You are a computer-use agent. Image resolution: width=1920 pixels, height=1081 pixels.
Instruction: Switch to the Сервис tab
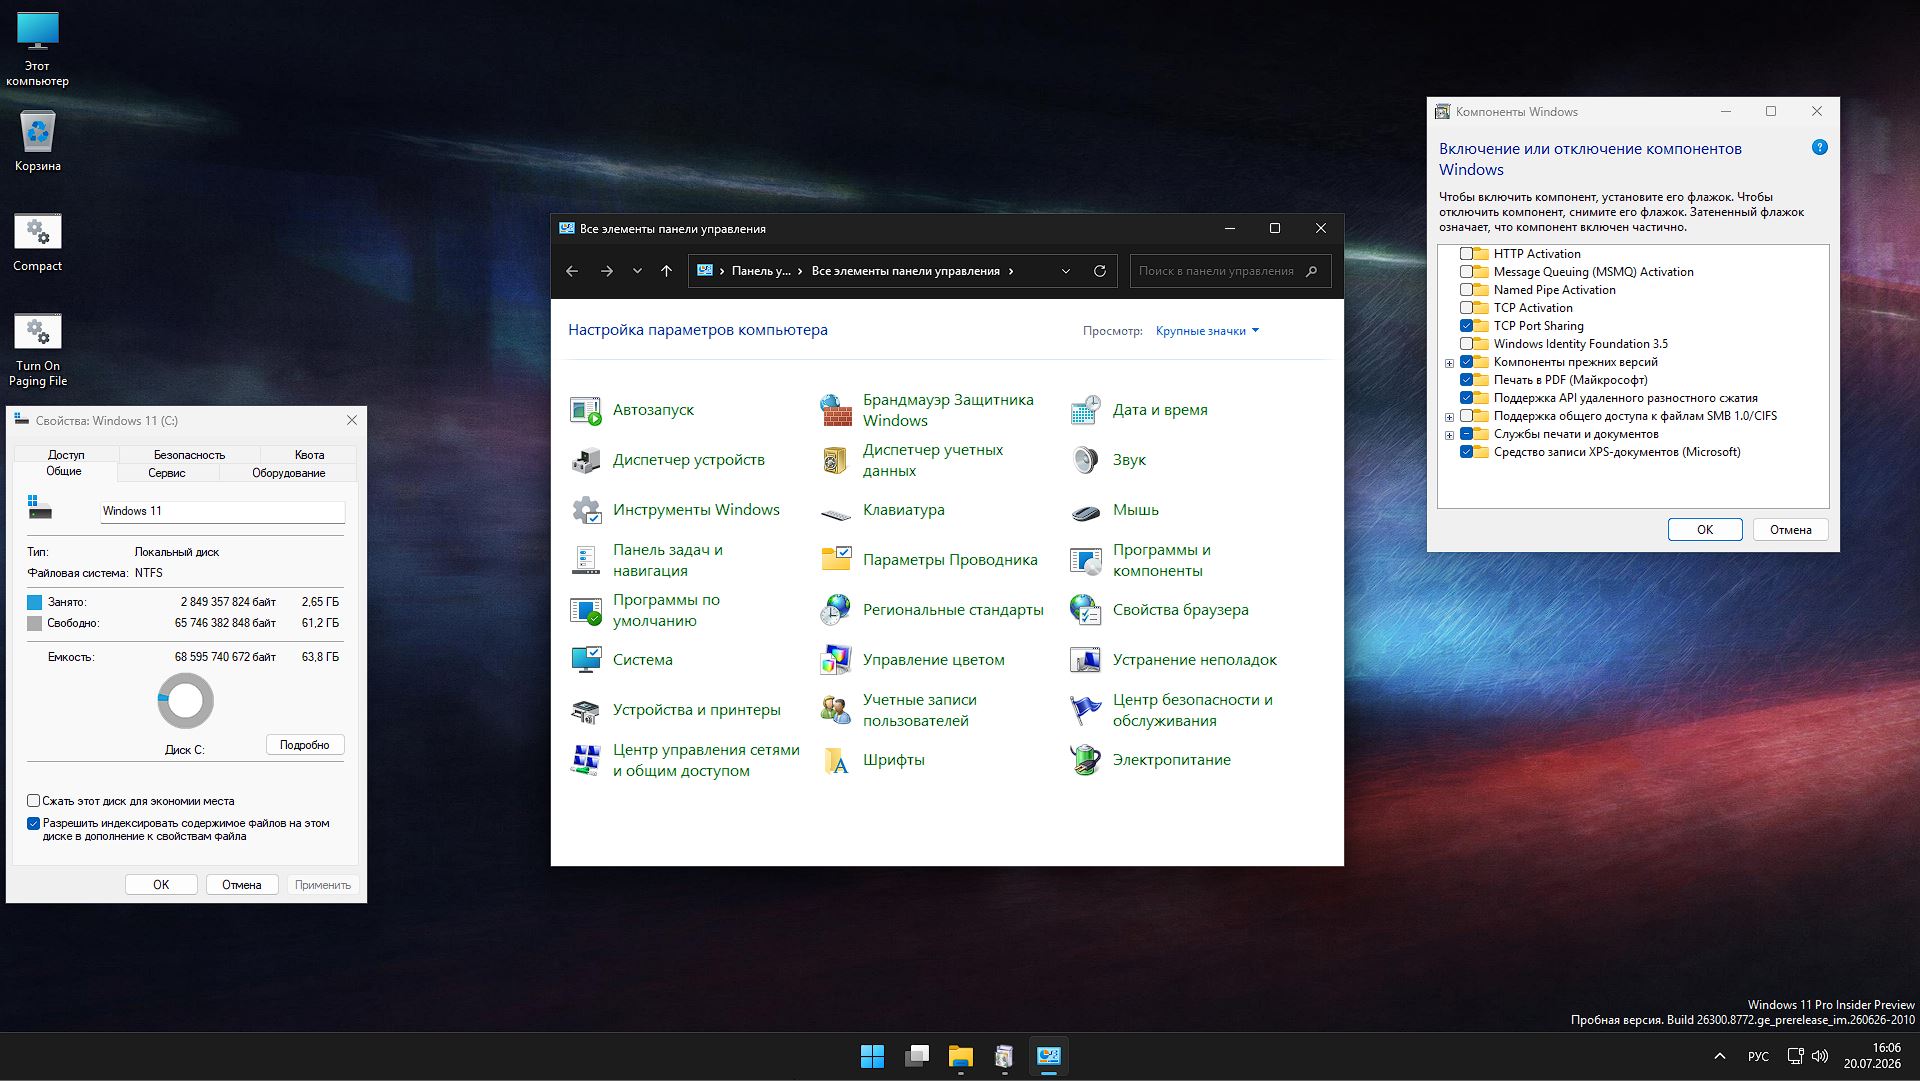[x=167, y=473]
